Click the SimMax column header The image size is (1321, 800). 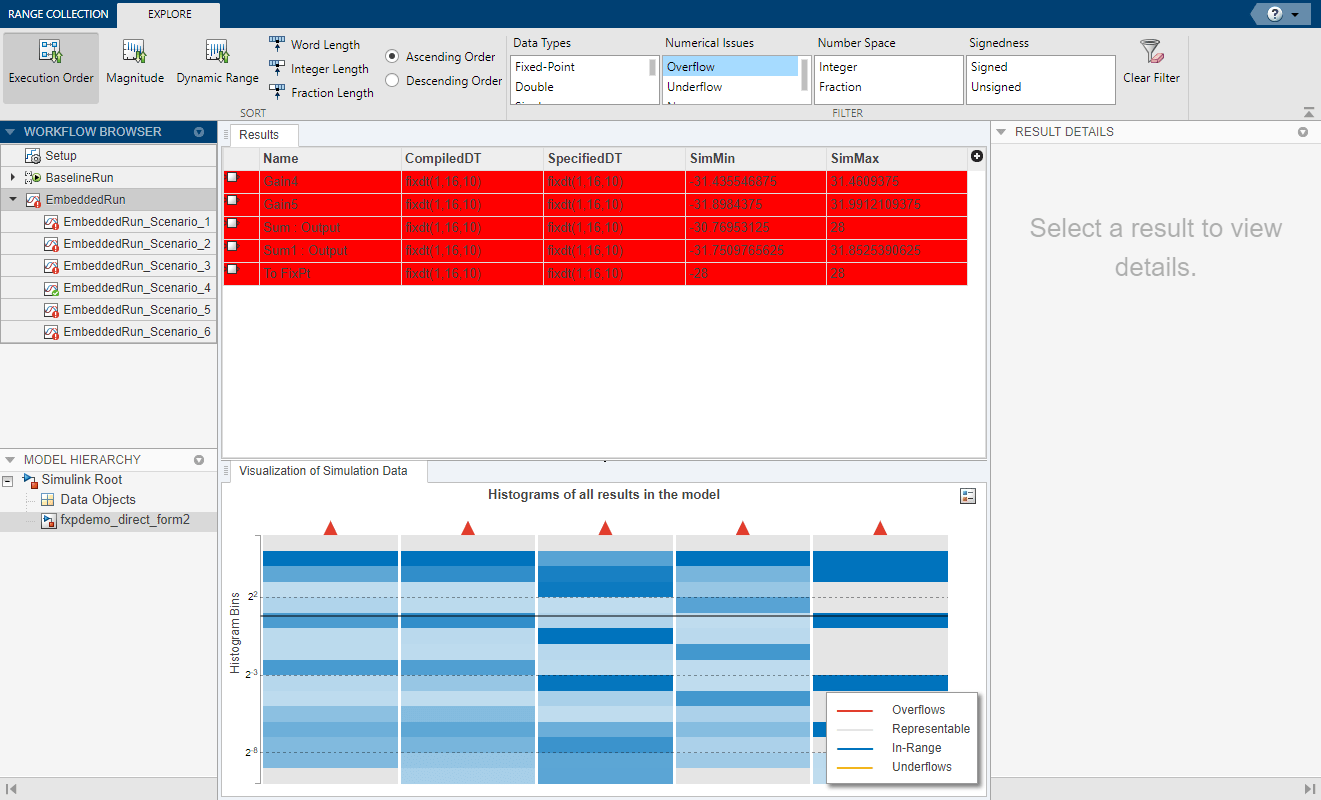point(854,158)
